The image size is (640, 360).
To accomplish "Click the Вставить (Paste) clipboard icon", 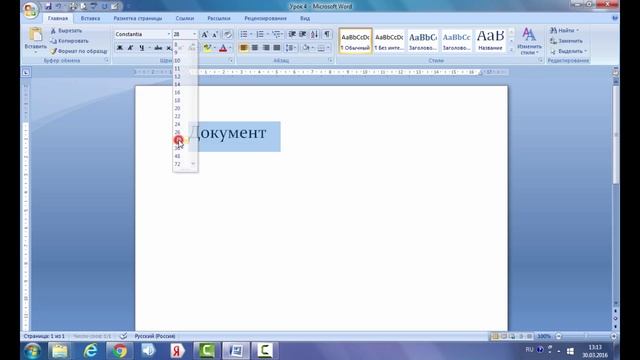I will coord(36,35).
